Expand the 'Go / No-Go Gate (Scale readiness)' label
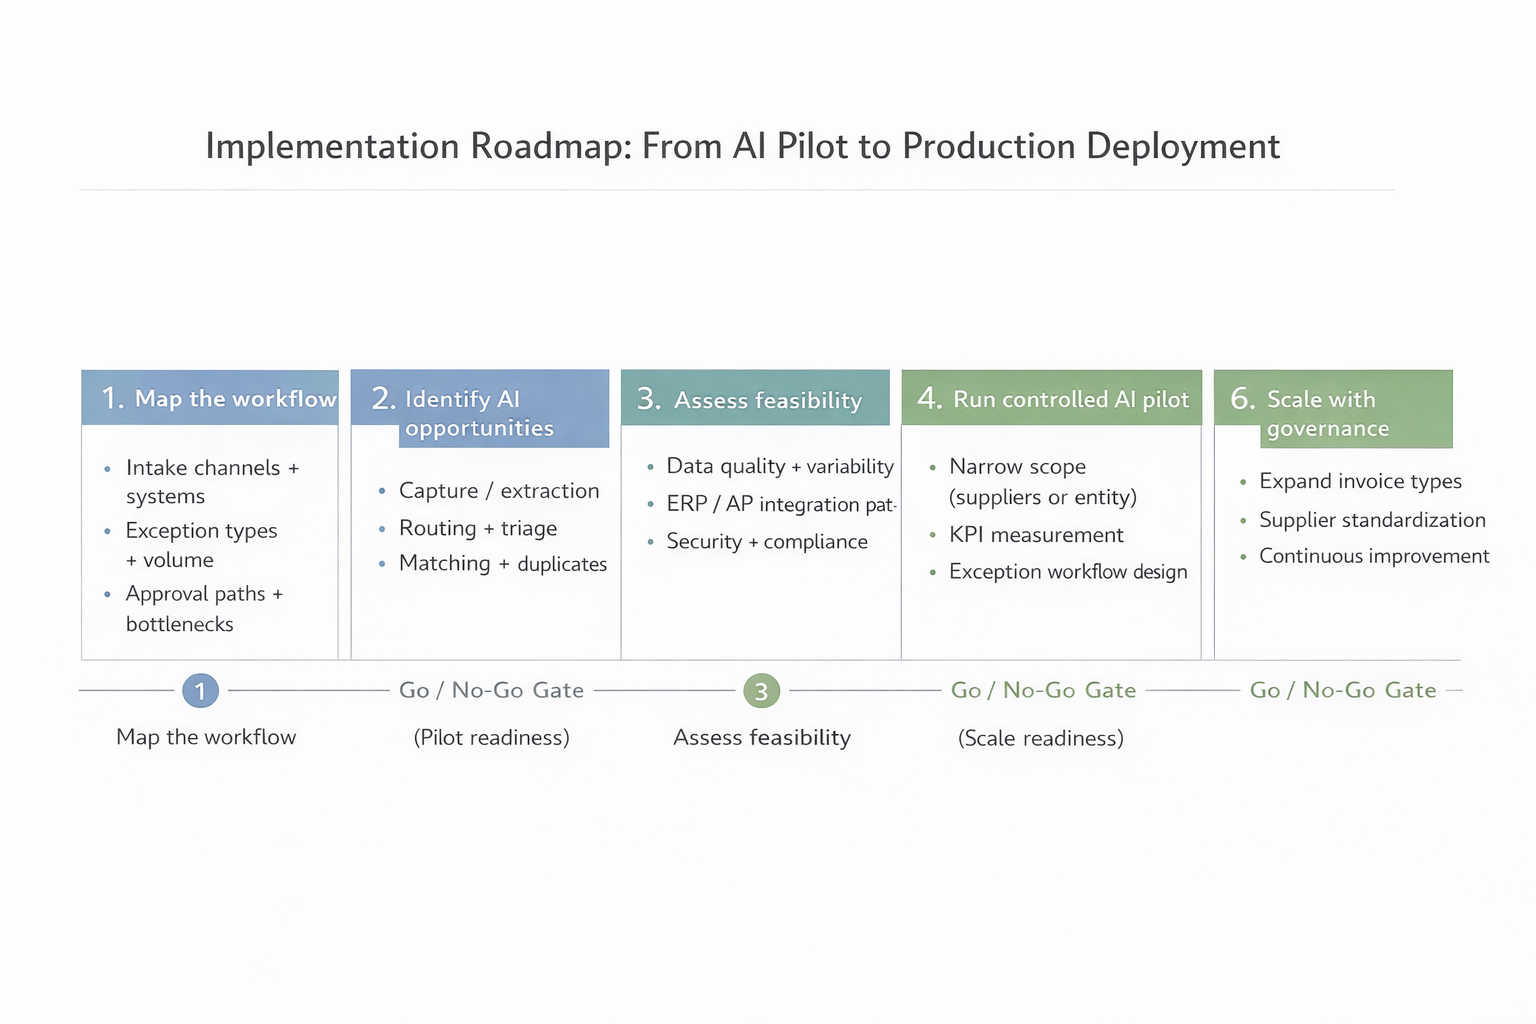Image resolution: width=1536 pixels, height=1024 pixels. tap(1043, 690)
